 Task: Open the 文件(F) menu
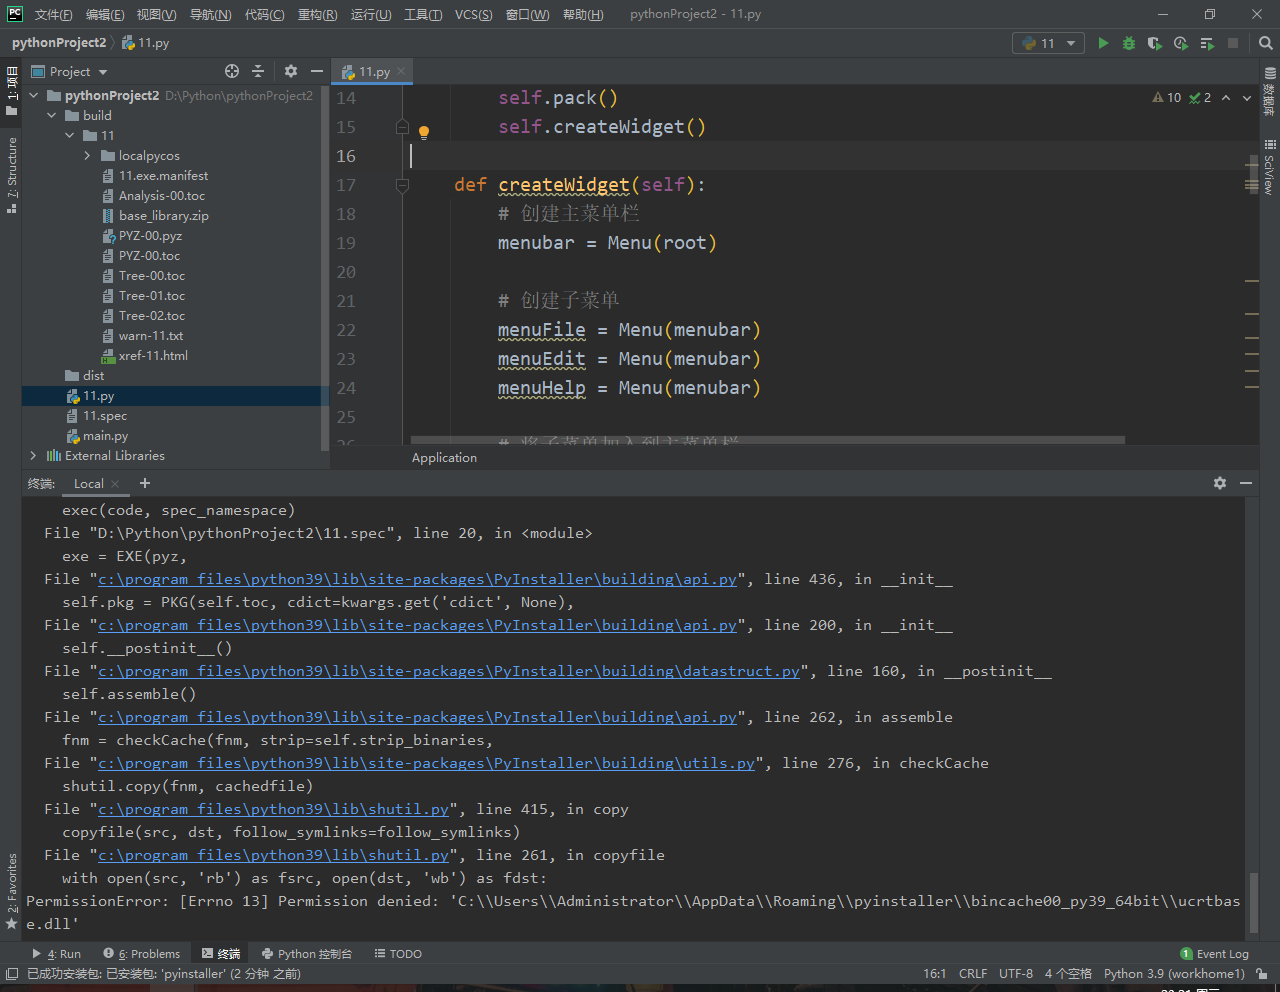click(x=53, y=14)
